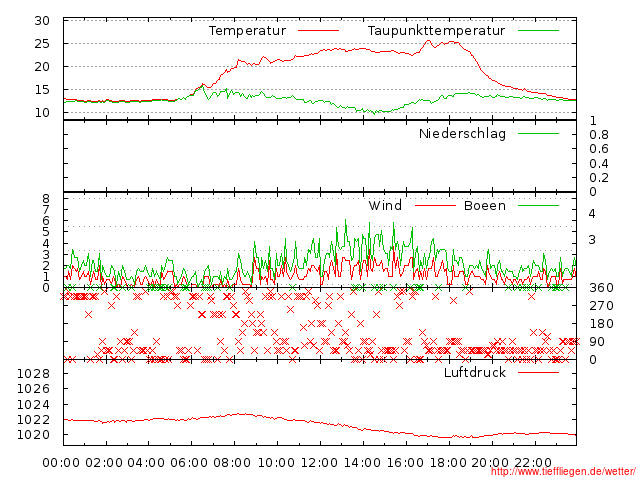Click the 1028 pressure axis value
This screenshot has height=480, width=640.
pyautogui.click(x=33, y=373)
